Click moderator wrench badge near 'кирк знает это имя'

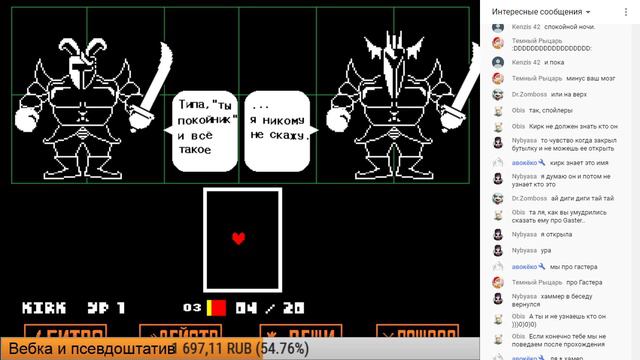[x=542, y=162]
